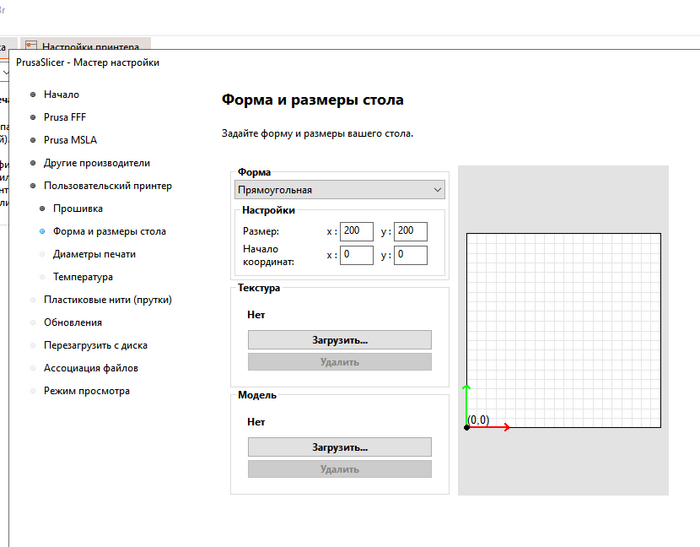
Task: Open Режим просмотра wizard page
Action: click(x=86, y=391)
